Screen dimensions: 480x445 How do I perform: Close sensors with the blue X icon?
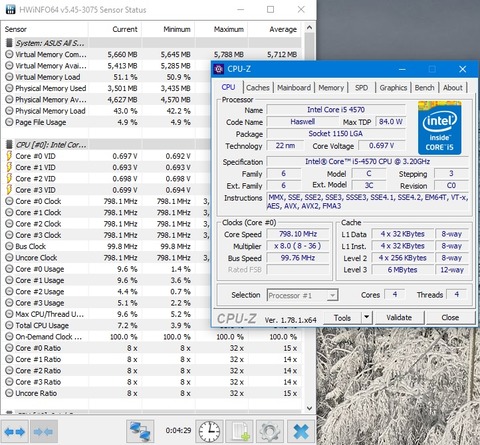click(301, 432)
